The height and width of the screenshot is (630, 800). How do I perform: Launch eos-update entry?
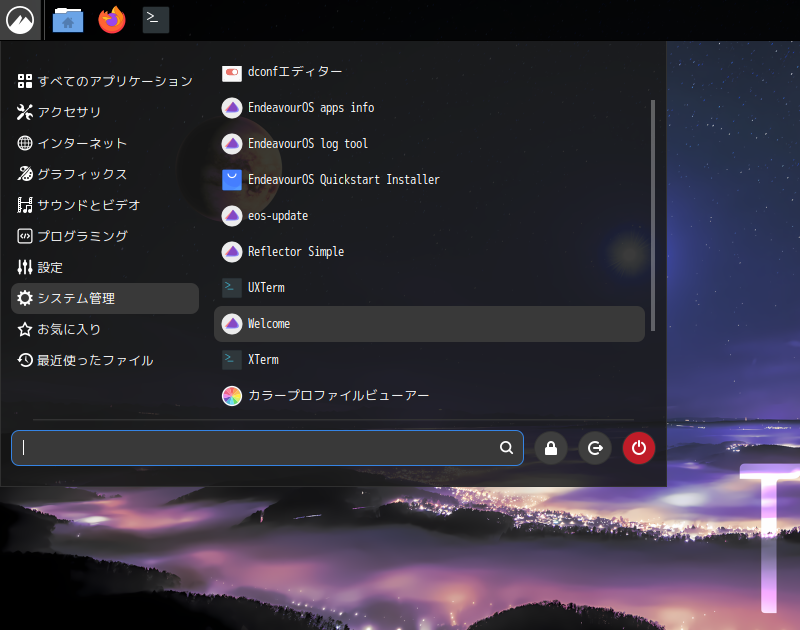(430, 216)
